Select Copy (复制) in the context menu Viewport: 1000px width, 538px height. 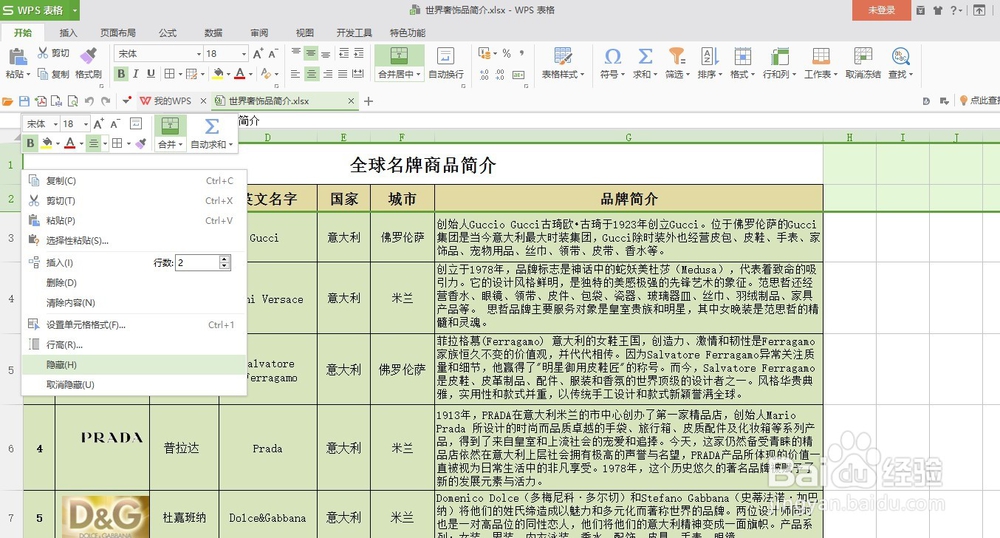134,180
